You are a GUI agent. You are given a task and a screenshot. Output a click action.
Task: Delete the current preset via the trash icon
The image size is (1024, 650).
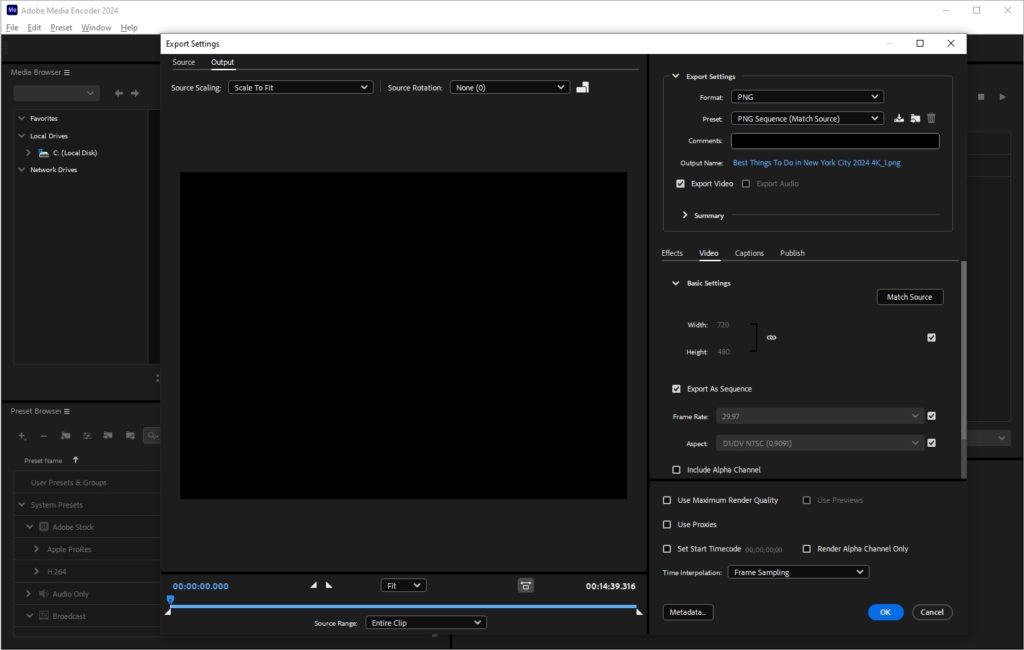click(x=931, y=118)
